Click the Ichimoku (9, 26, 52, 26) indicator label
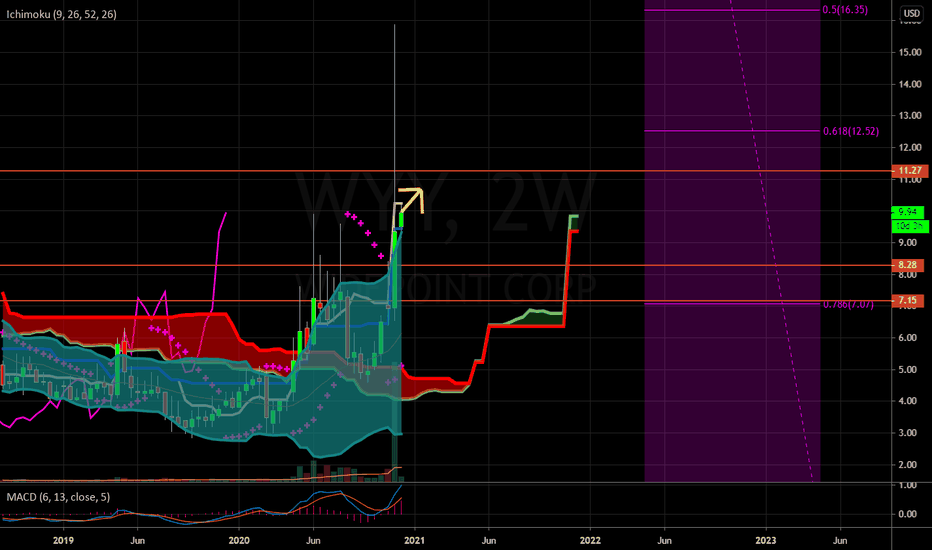The image size is (932, 550). pyautogui.click(x=61, y=14)
